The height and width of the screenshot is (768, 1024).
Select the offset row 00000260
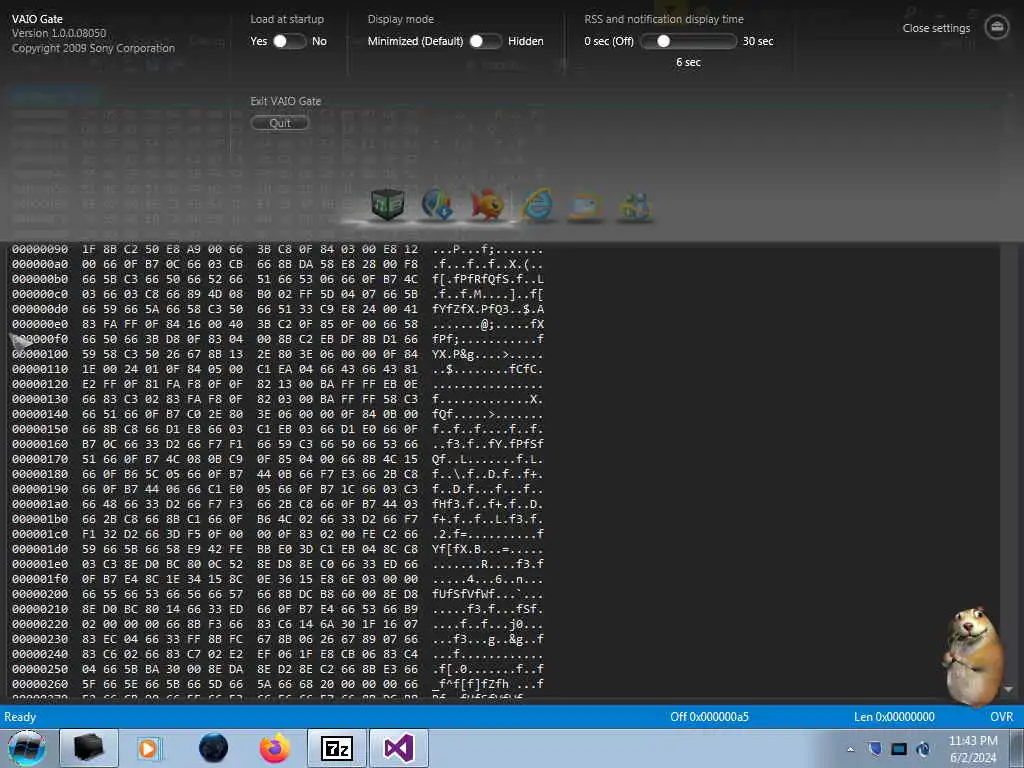(x=40, y=684)
